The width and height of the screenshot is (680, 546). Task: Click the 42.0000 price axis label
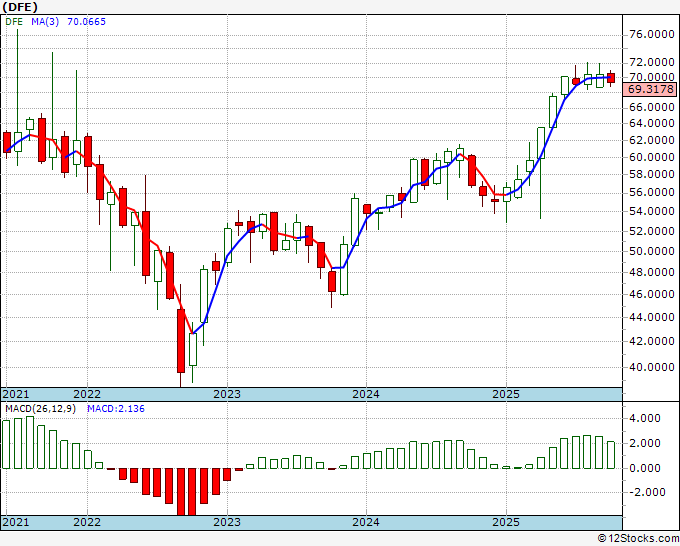point(651,341)
